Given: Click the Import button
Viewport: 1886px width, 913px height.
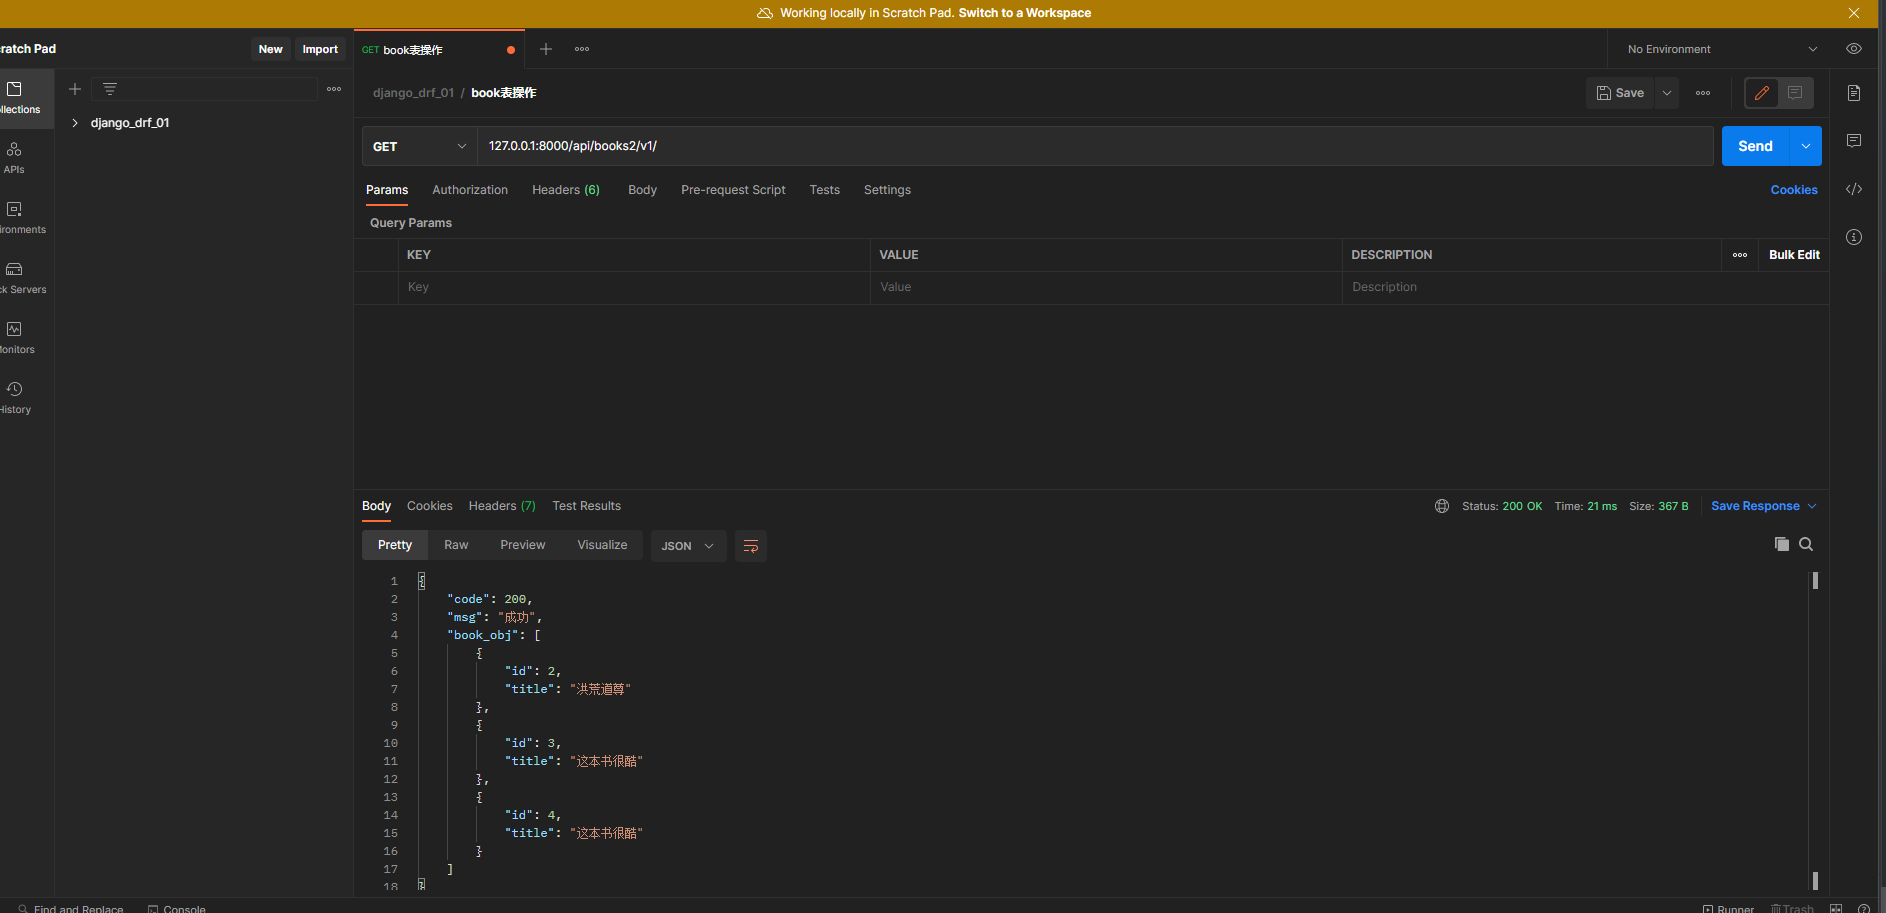Looking at the screenshot, I should (x=320, y=49).
